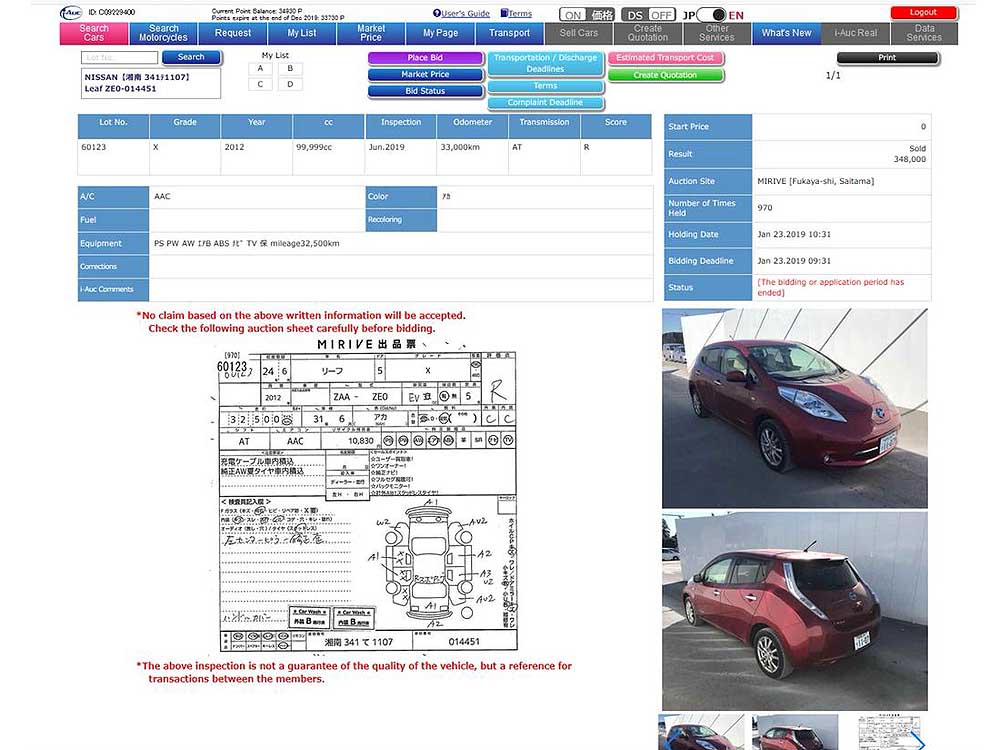
Task: Open Estimated Transport Cost
Action: click(665, 58)
